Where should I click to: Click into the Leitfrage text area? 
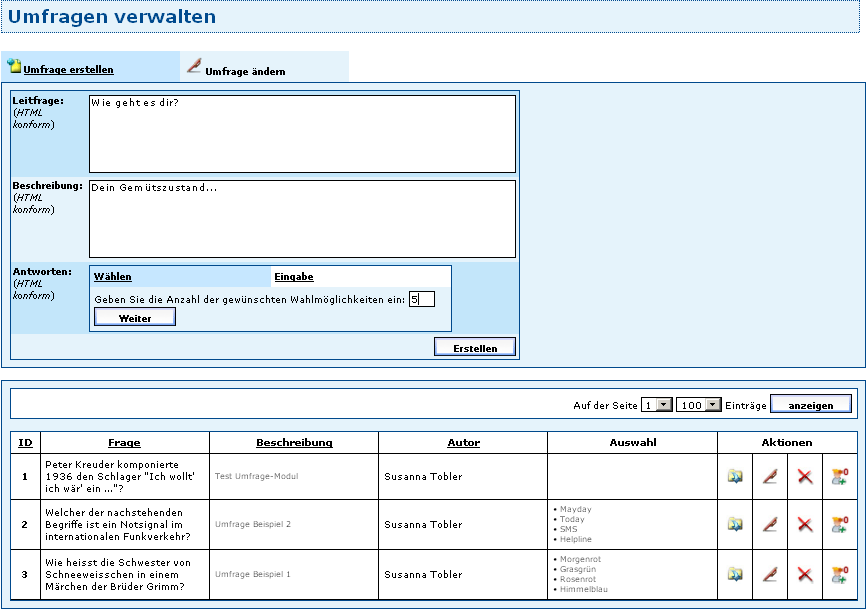(302, 134)
